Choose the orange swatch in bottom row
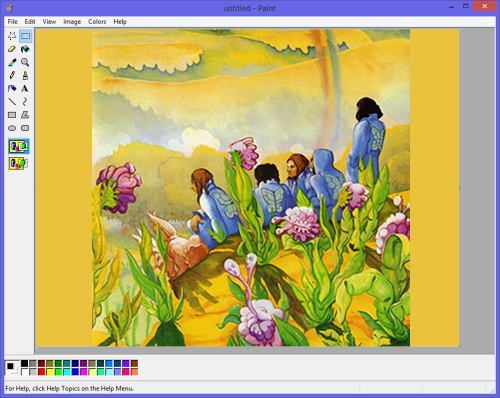 (x=134, y=372)
